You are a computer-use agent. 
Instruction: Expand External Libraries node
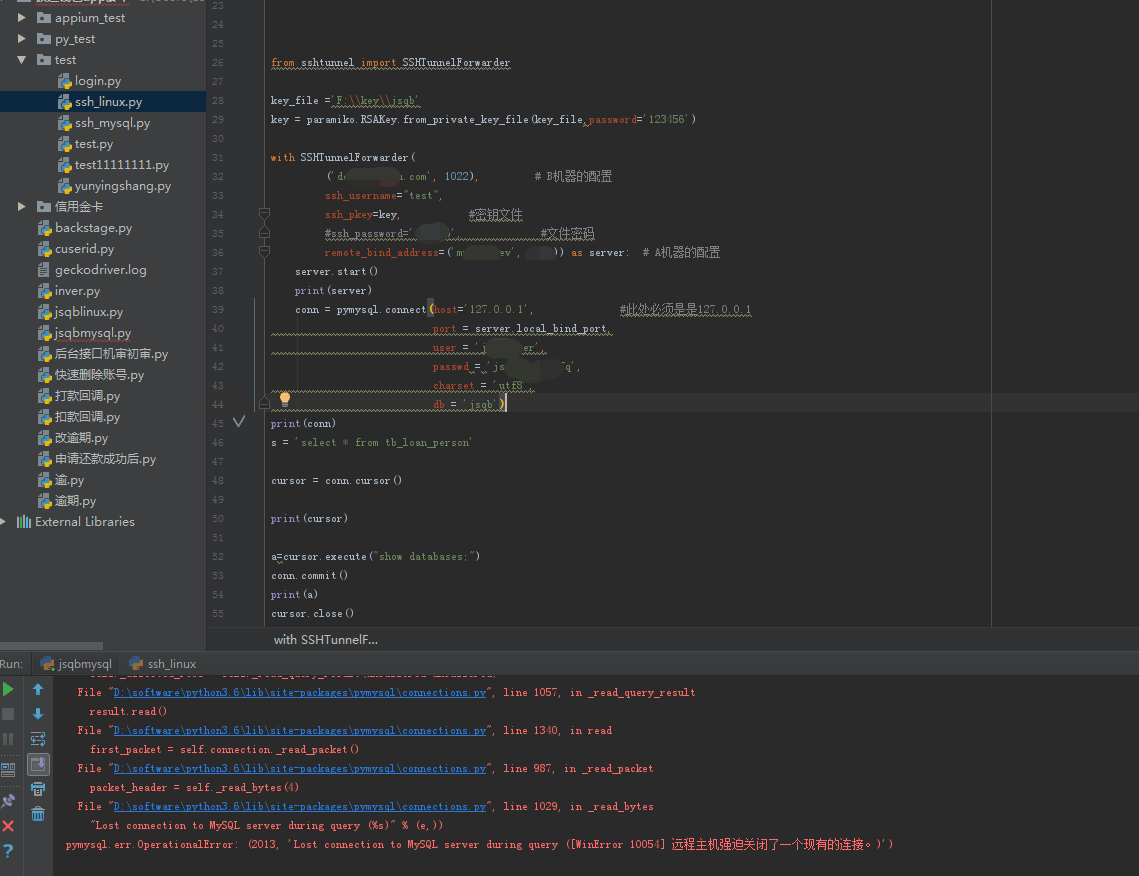(x=3, y=522)
